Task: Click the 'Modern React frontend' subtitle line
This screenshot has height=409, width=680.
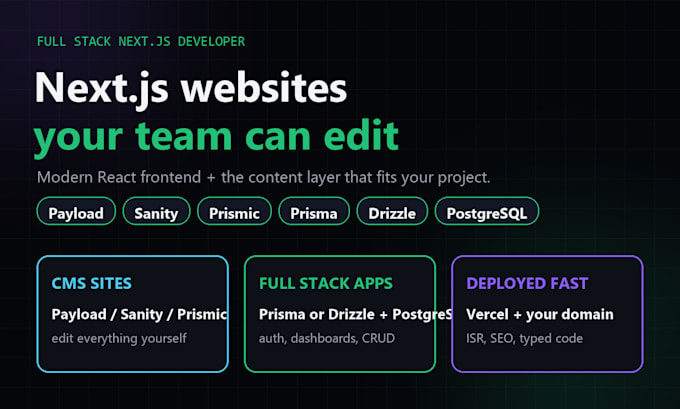Action: (x=264, y=177)
